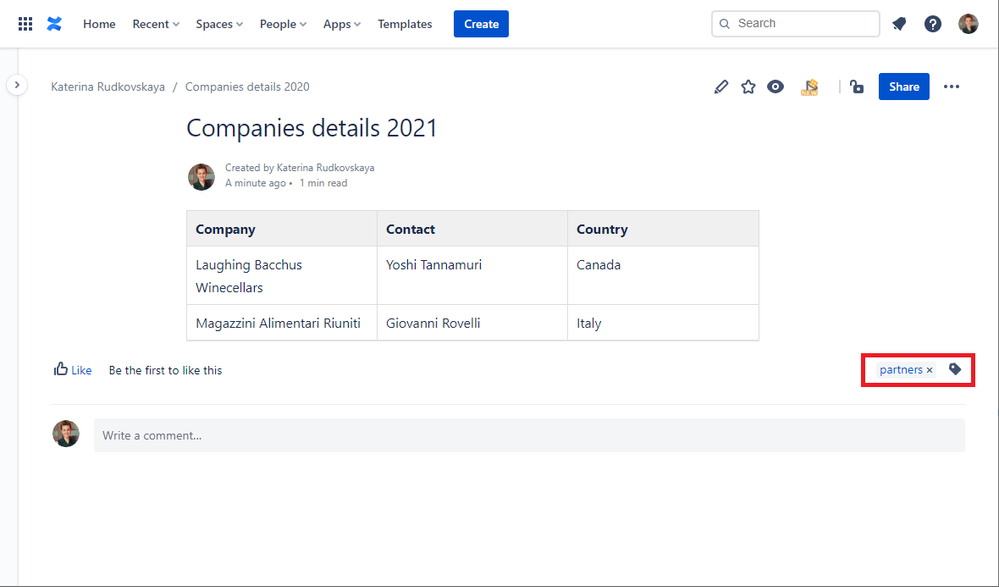Click the add label tag icon
Viewport: 999px width, 587px height.
(x=955, y=369)
